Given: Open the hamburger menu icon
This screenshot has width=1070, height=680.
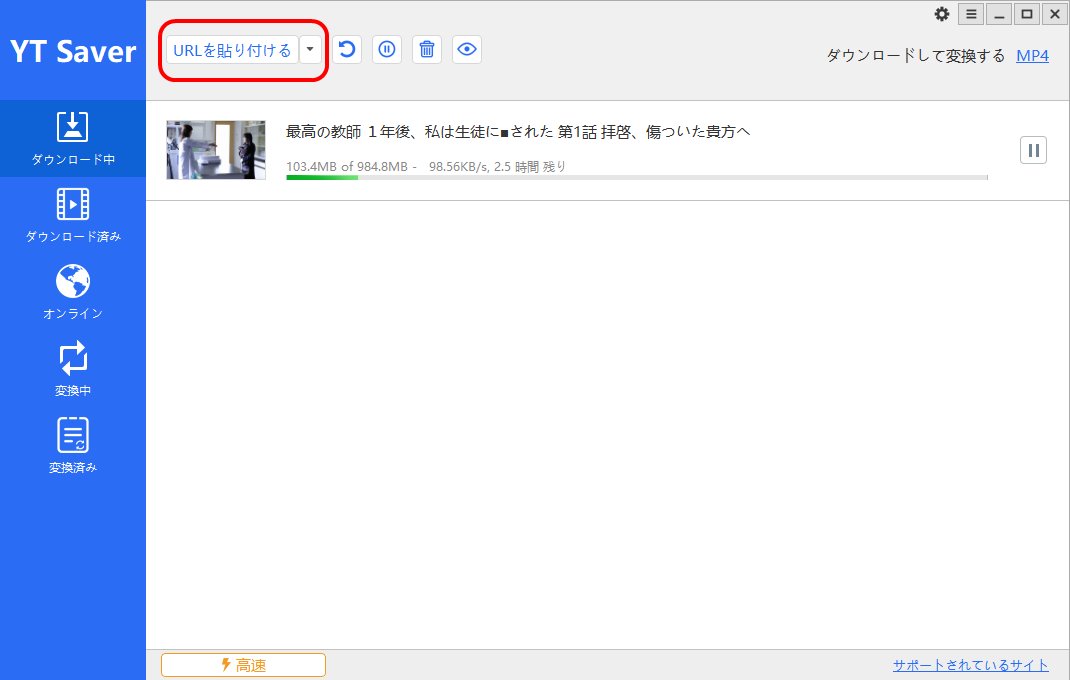Looking at the screenshot, I should pos(971,14).
